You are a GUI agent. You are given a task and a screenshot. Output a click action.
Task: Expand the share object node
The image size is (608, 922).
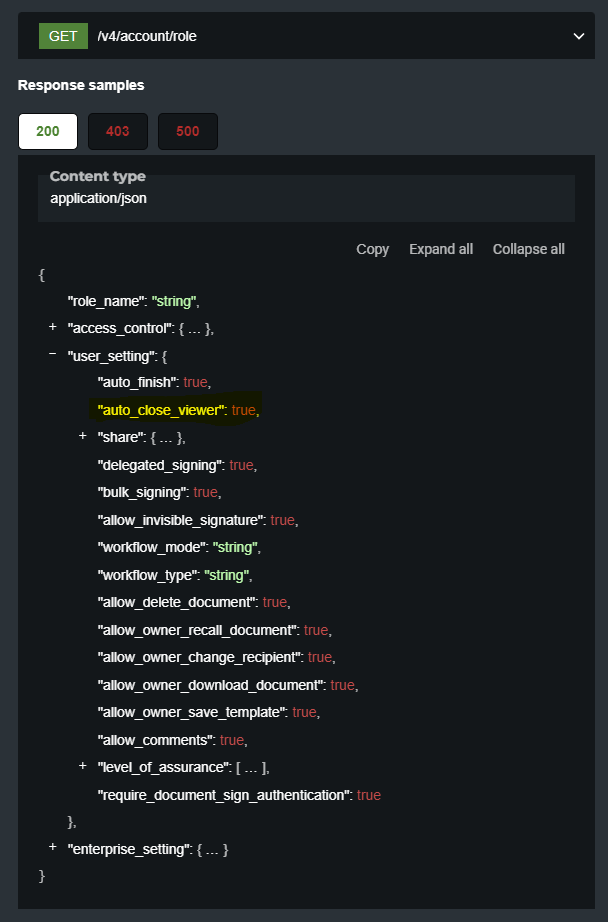[x=82, y=437]
